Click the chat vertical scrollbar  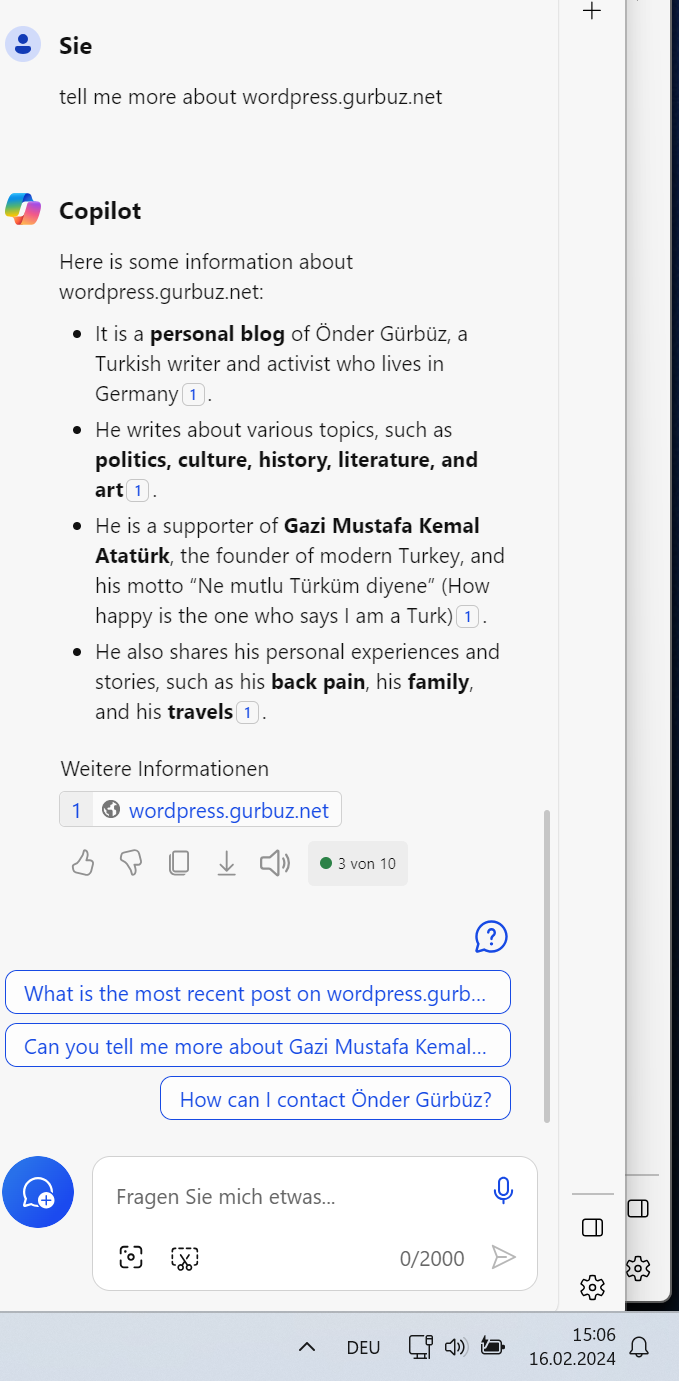coord(546,965)
